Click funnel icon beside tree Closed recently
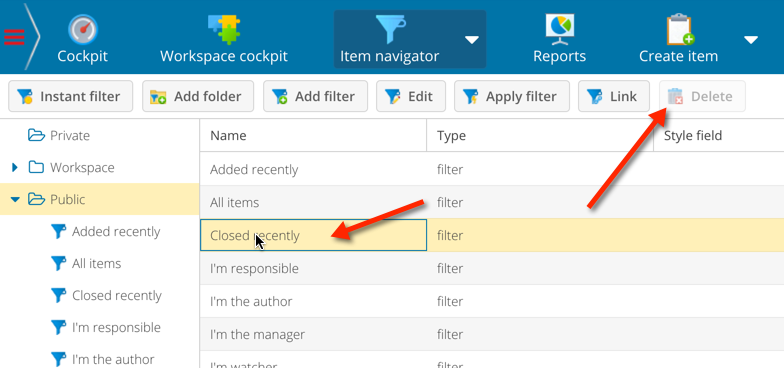Image resolution: width=784 pixels, height=368 pixels. tap(58, 296)
